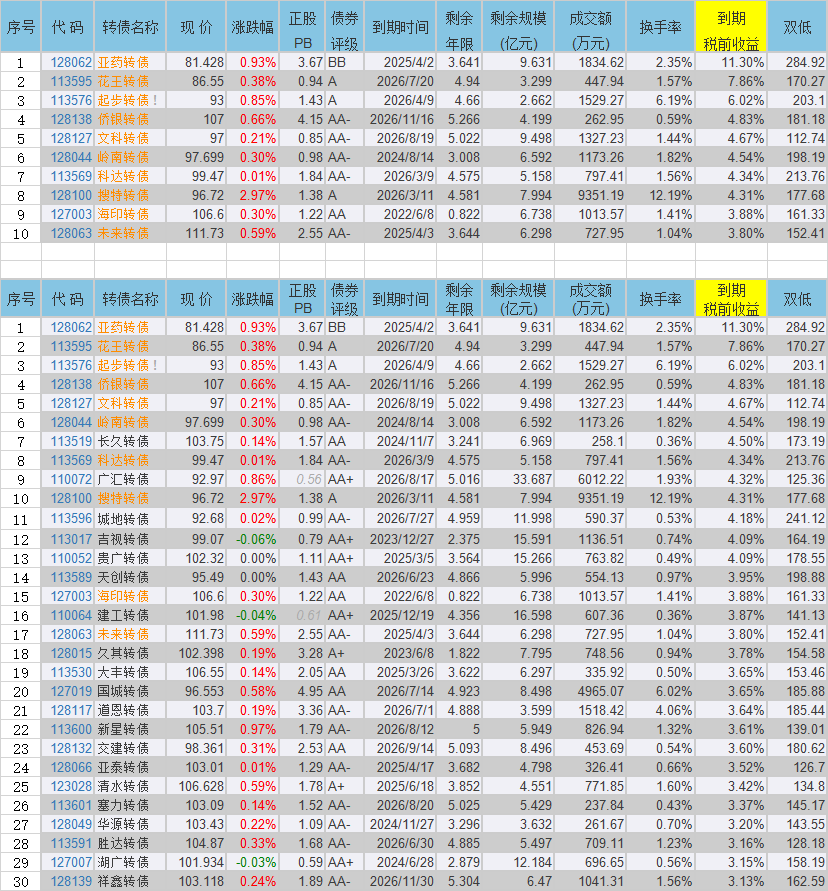Click the -0.06% change of 吉视转债

tap(256, 539)
